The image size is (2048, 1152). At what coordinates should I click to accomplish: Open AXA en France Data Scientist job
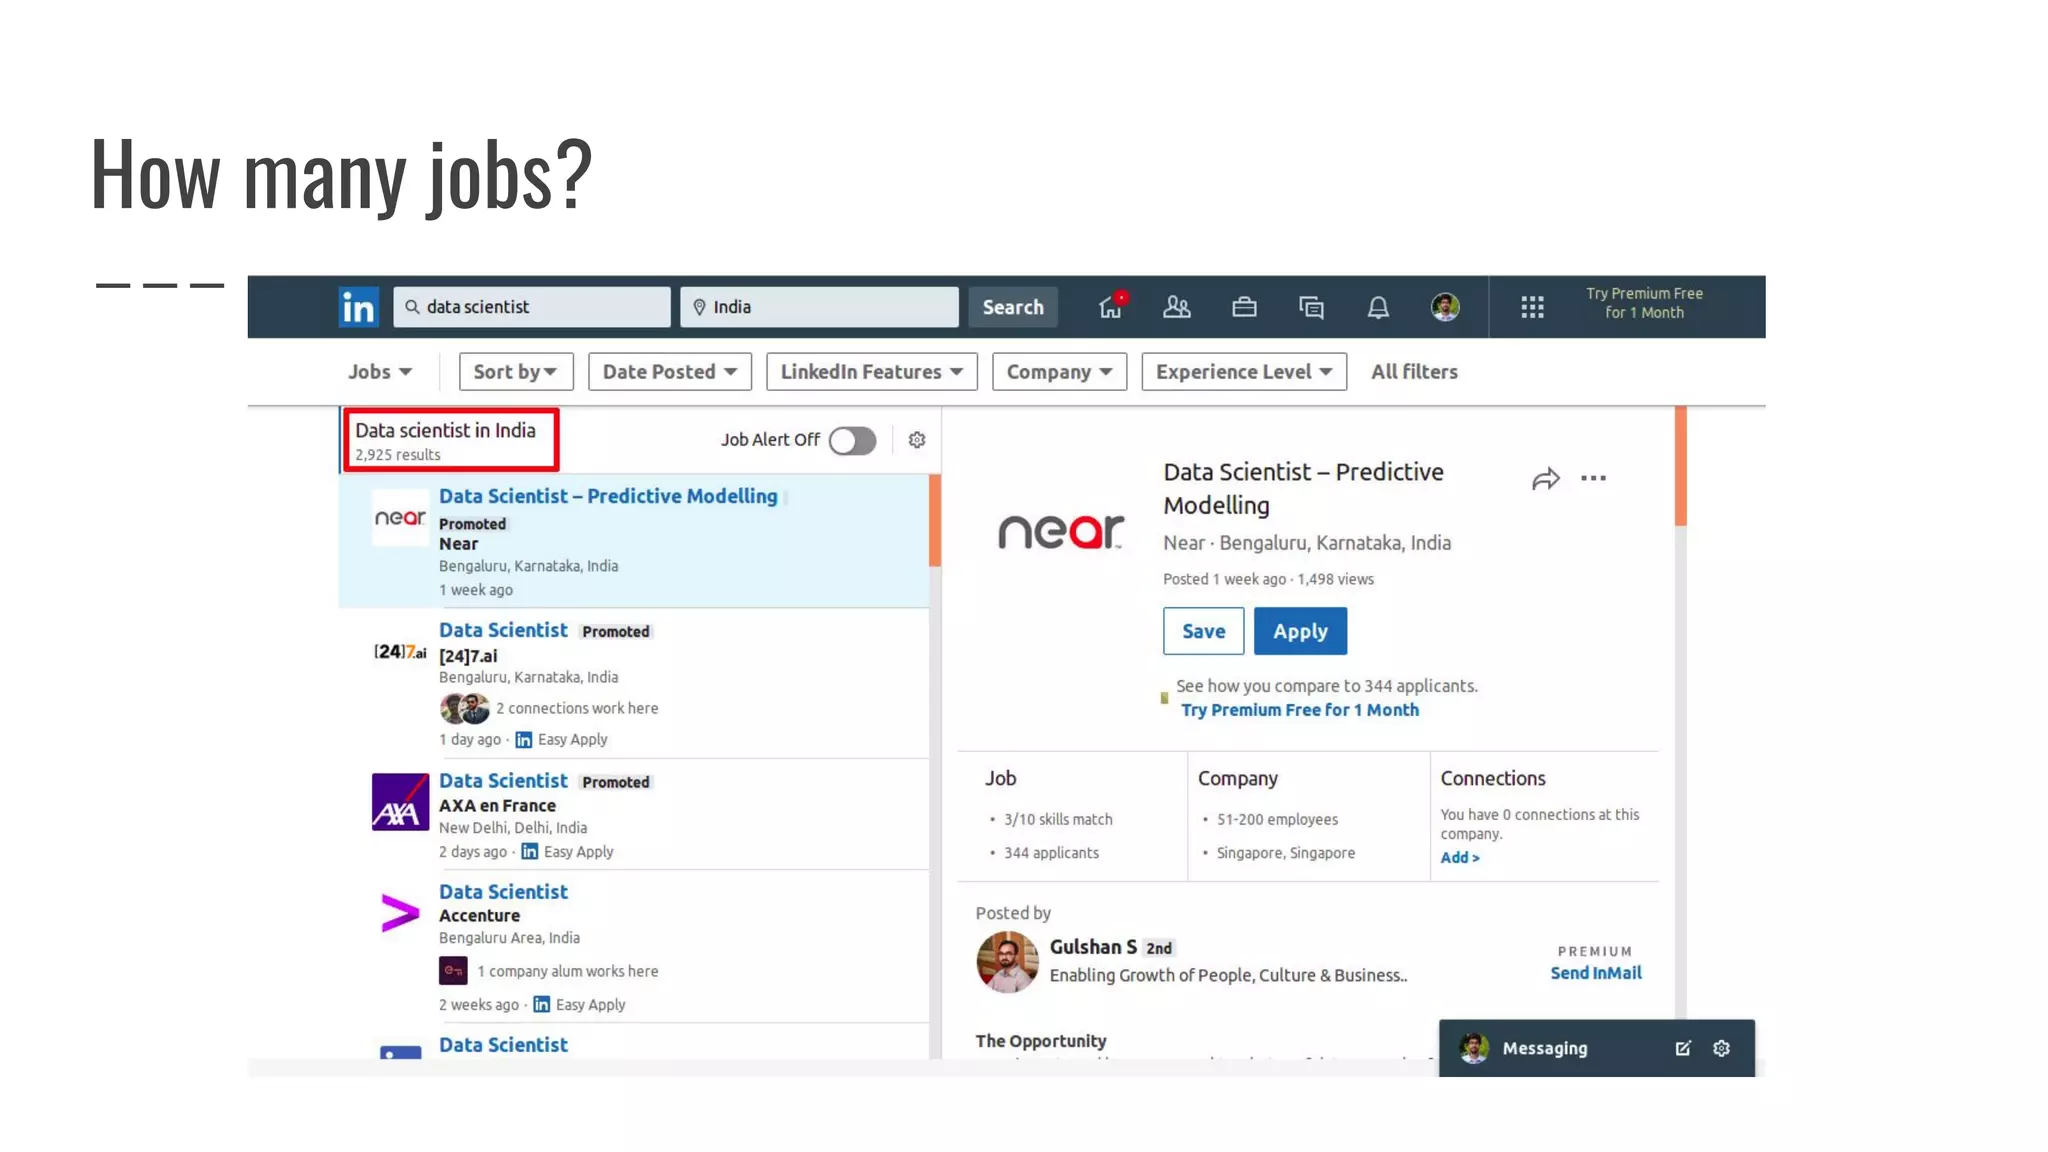coord(503,781)
